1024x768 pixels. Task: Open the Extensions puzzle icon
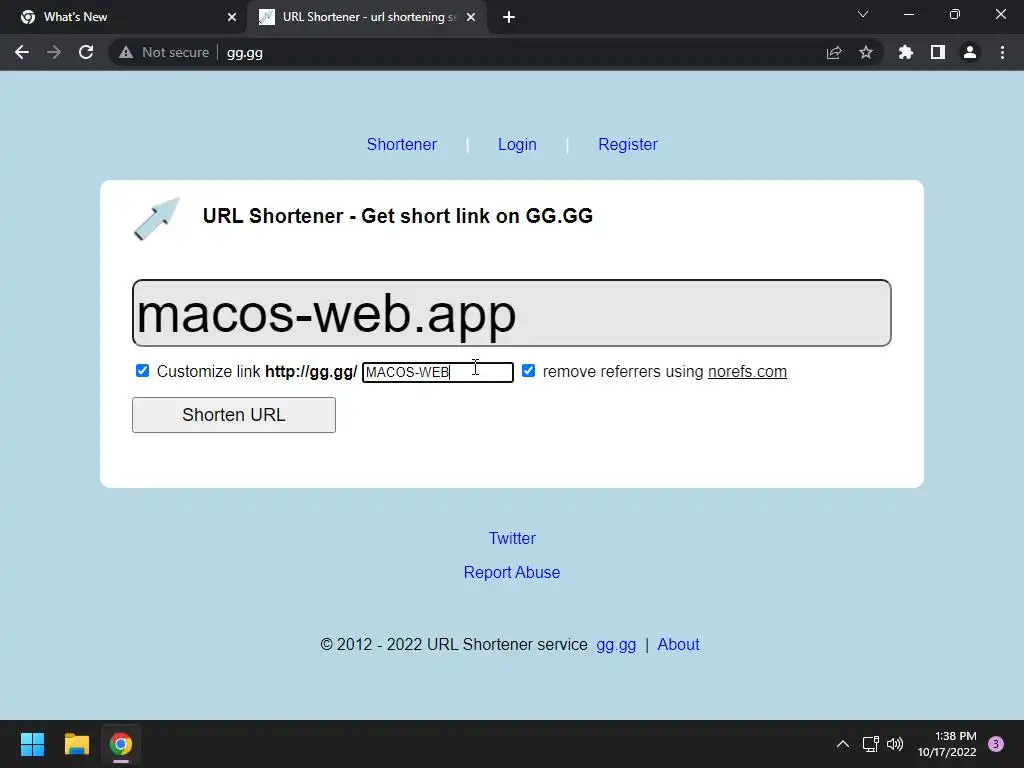pyautogui.click(x=905, y=52)
